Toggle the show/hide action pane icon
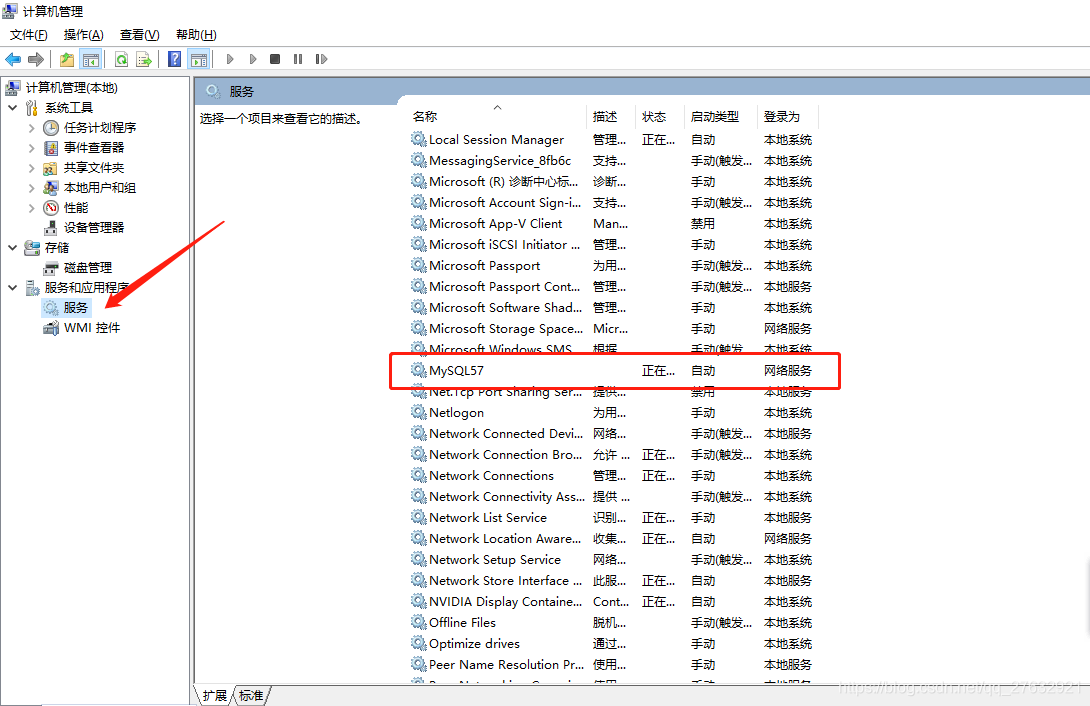The height and width of the screenshot is (706, 1090). (198, 58)
